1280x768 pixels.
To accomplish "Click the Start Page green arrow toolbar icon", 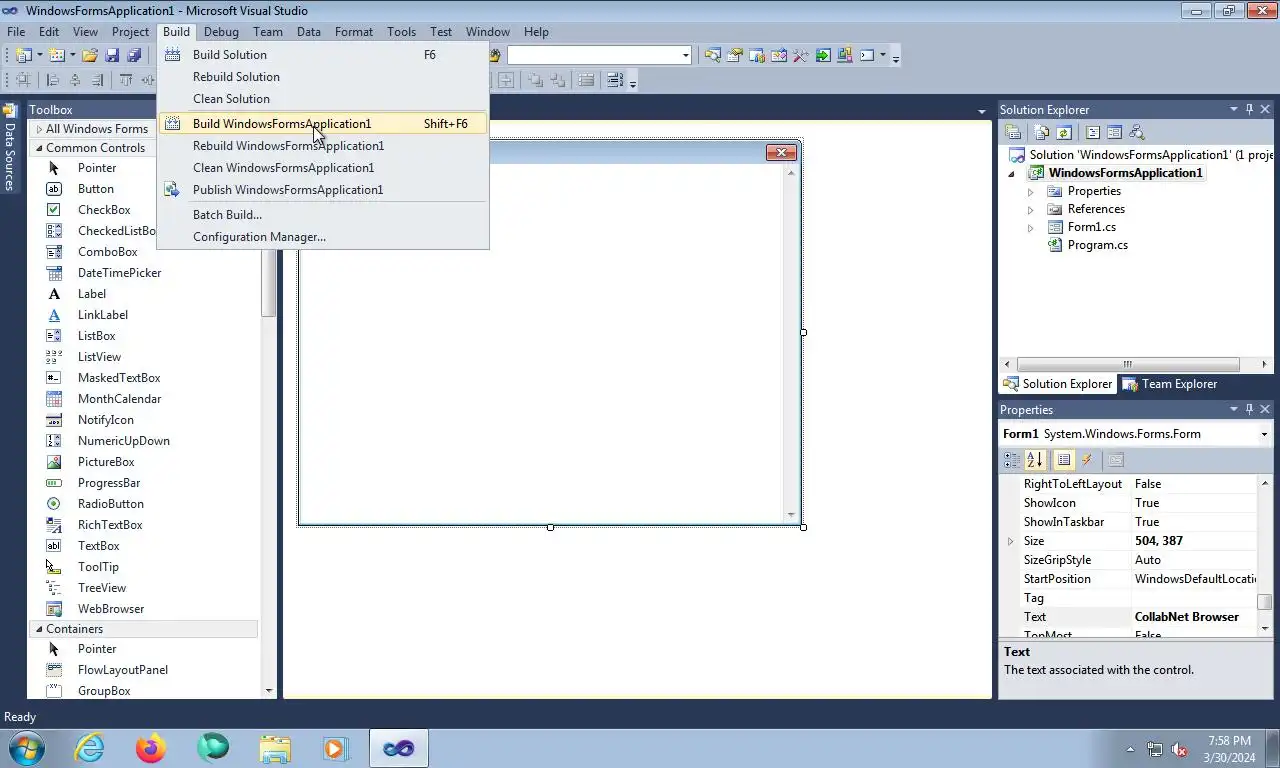I will point(823,55).
